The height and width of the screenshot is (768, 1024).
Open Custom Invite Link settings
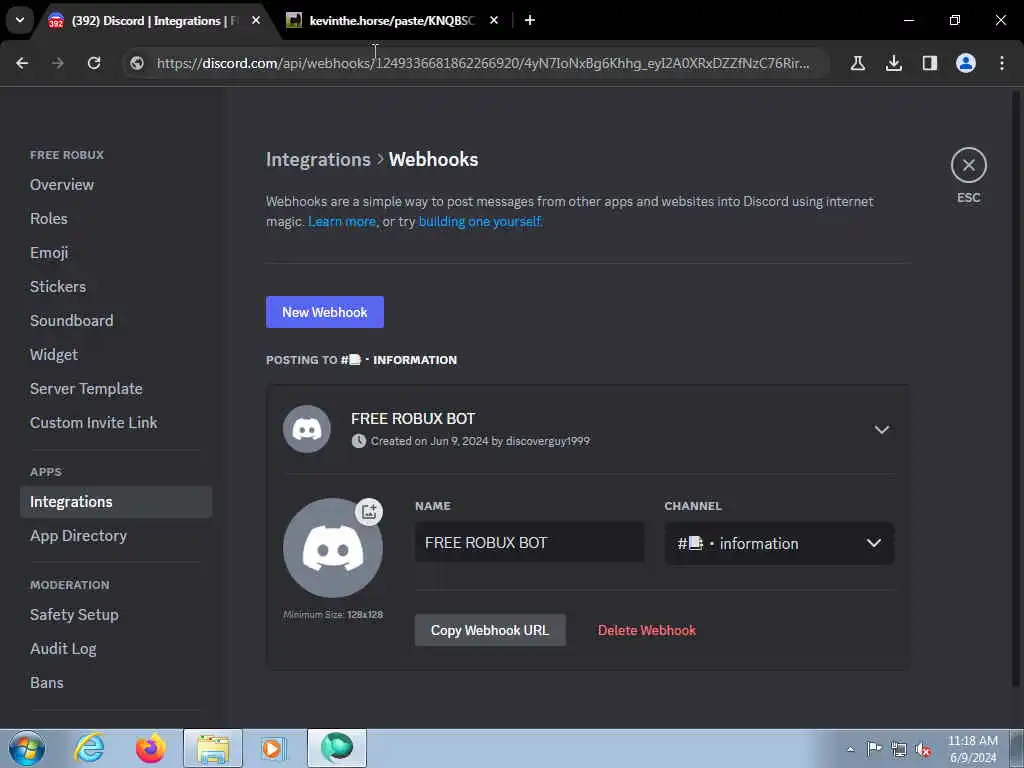[x=93, y=423]
